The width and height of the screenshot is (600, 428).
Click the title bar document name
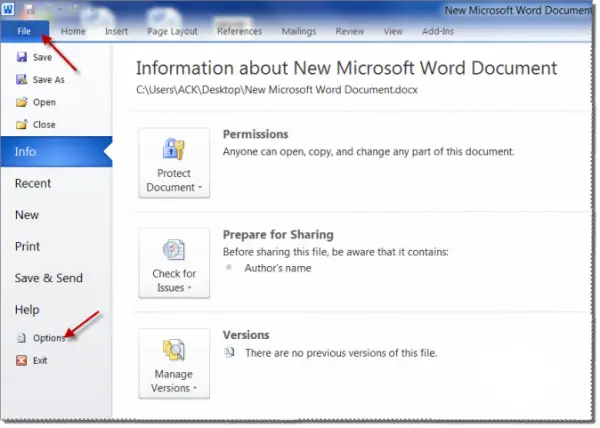coord(518,10)
